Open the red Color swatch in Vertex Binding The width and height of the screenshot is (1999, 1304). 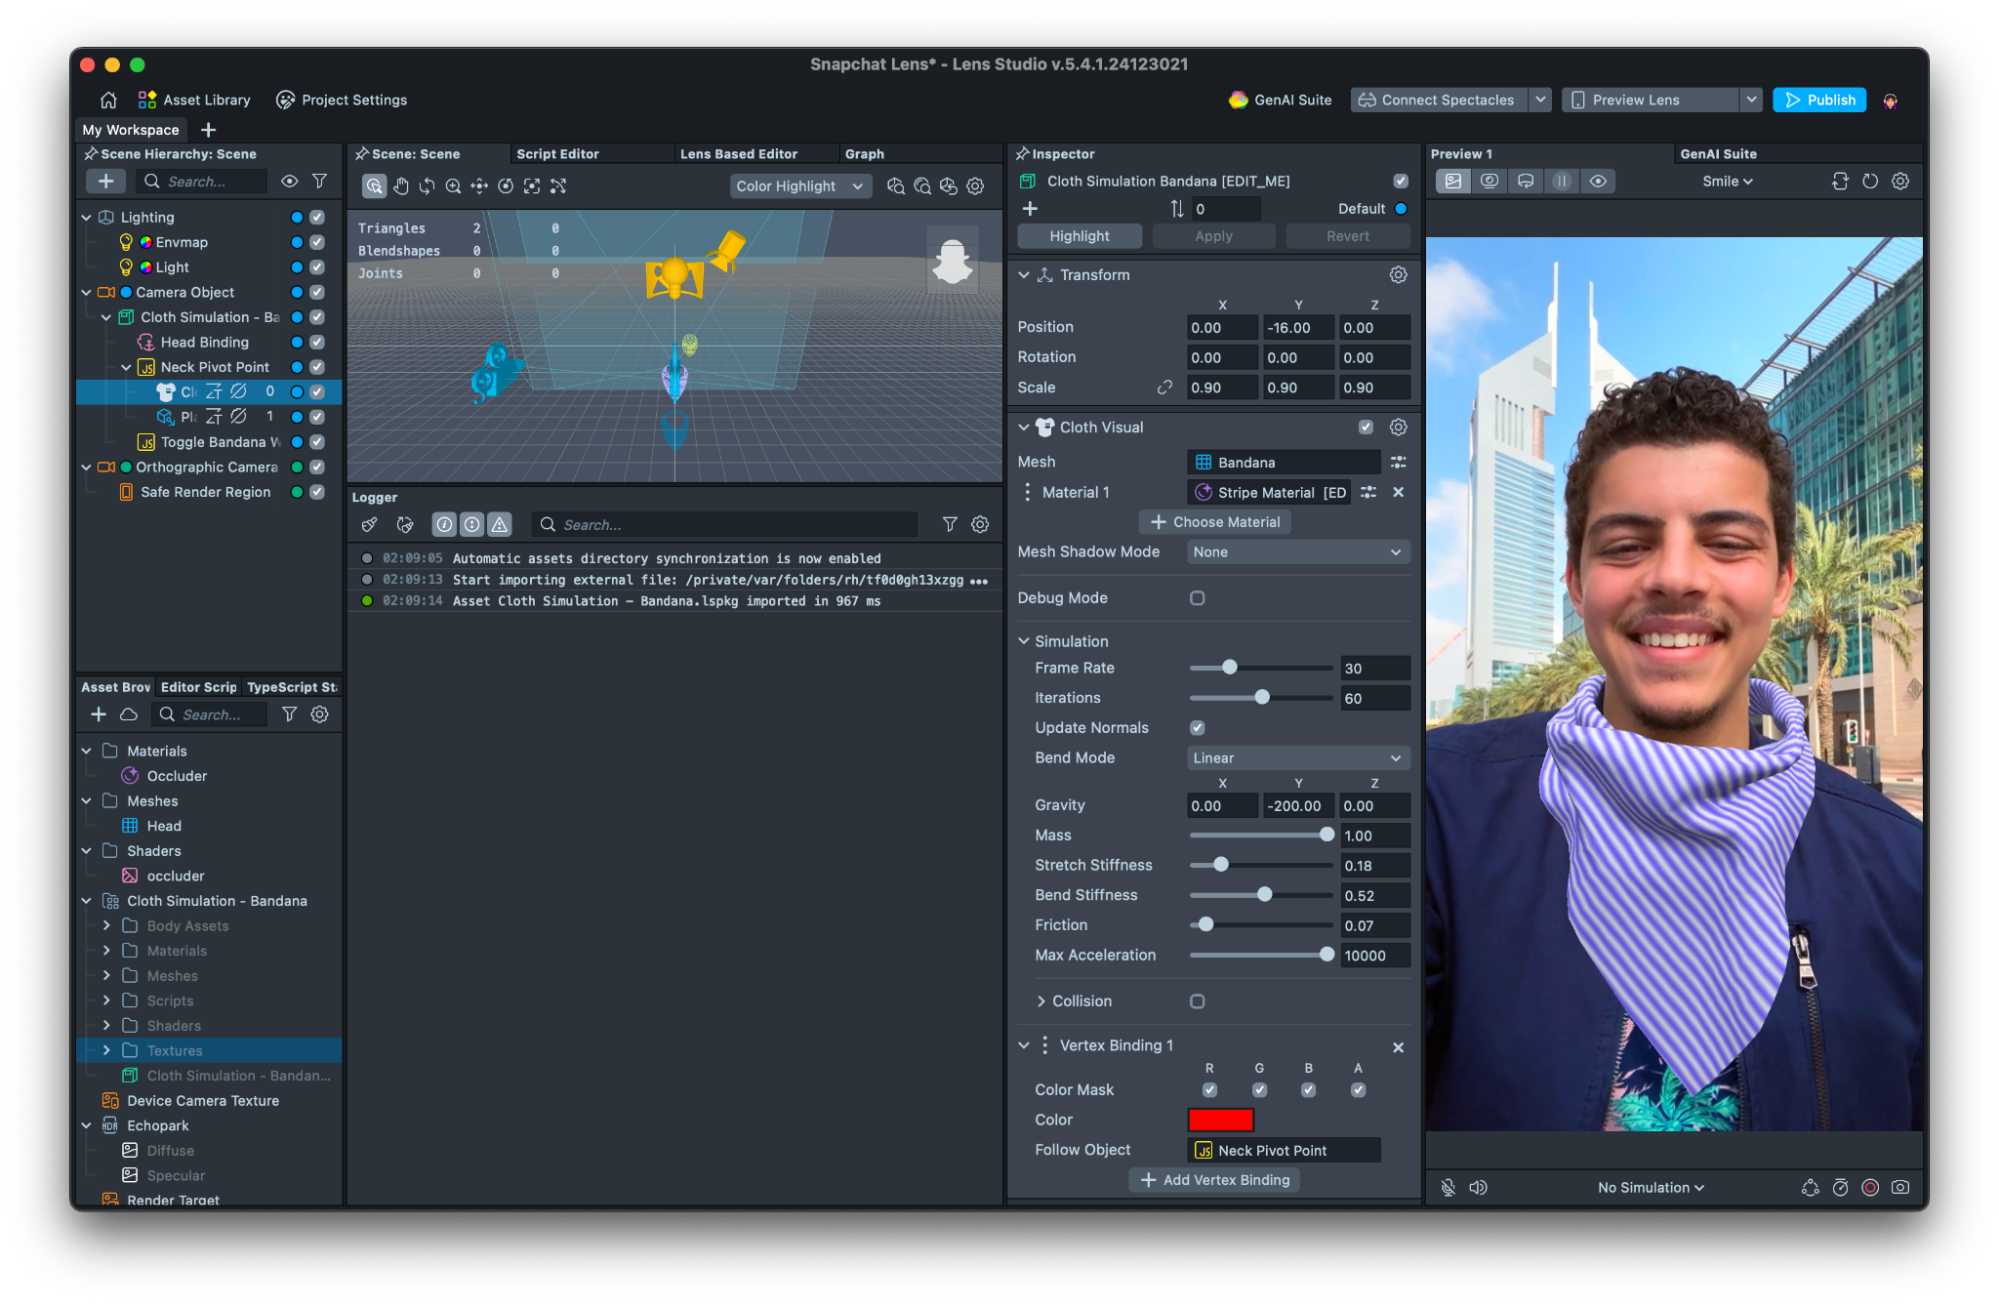tap(1220, 1120)
